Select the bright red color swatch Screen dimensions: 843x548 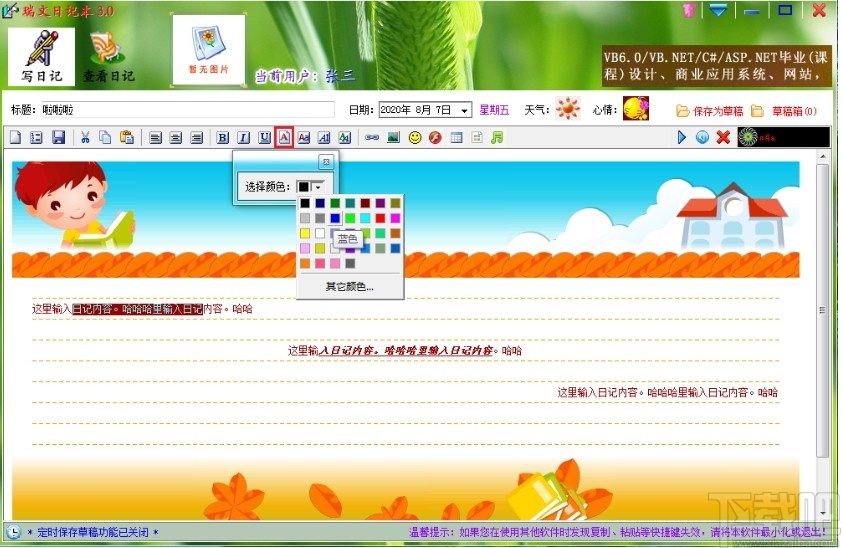380,218
